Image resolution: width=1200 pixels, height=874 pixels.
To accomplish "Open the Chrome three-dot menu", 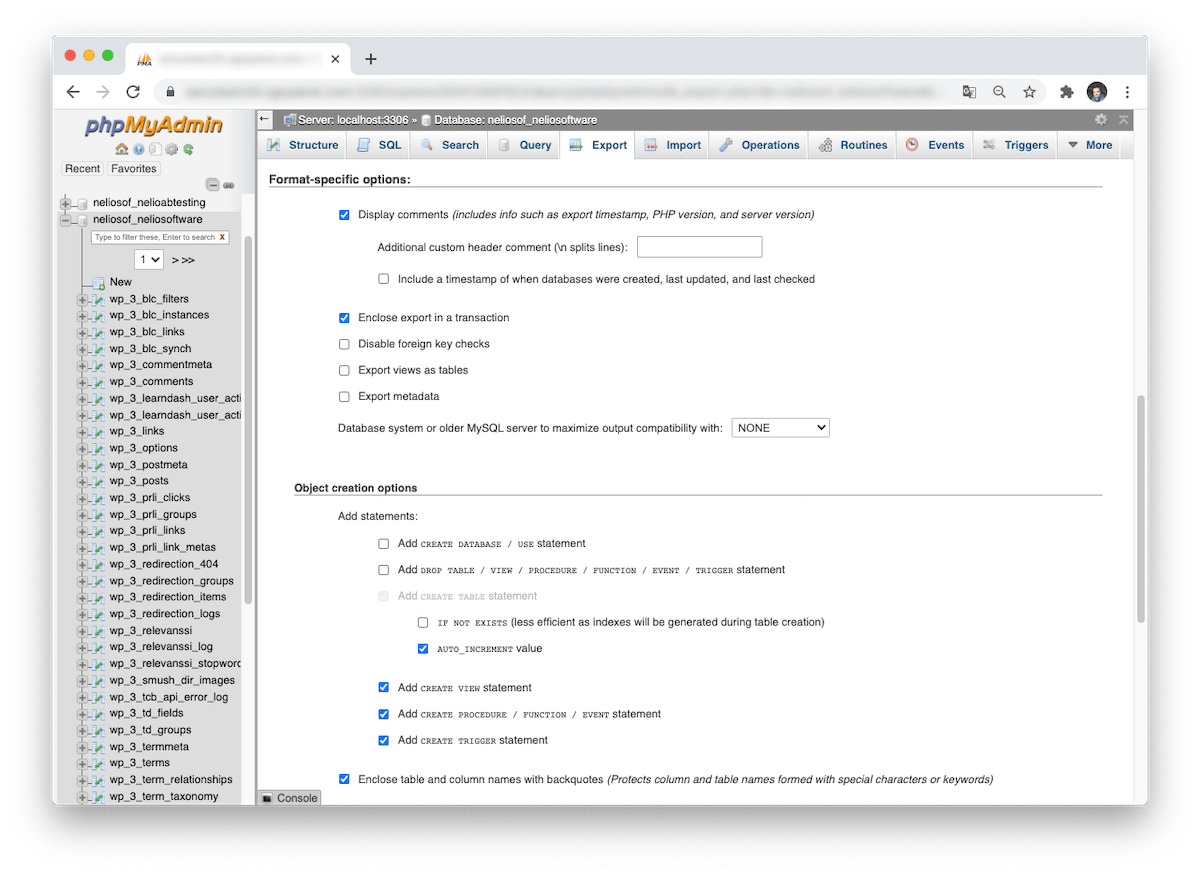I will [x=1127, y=92].
